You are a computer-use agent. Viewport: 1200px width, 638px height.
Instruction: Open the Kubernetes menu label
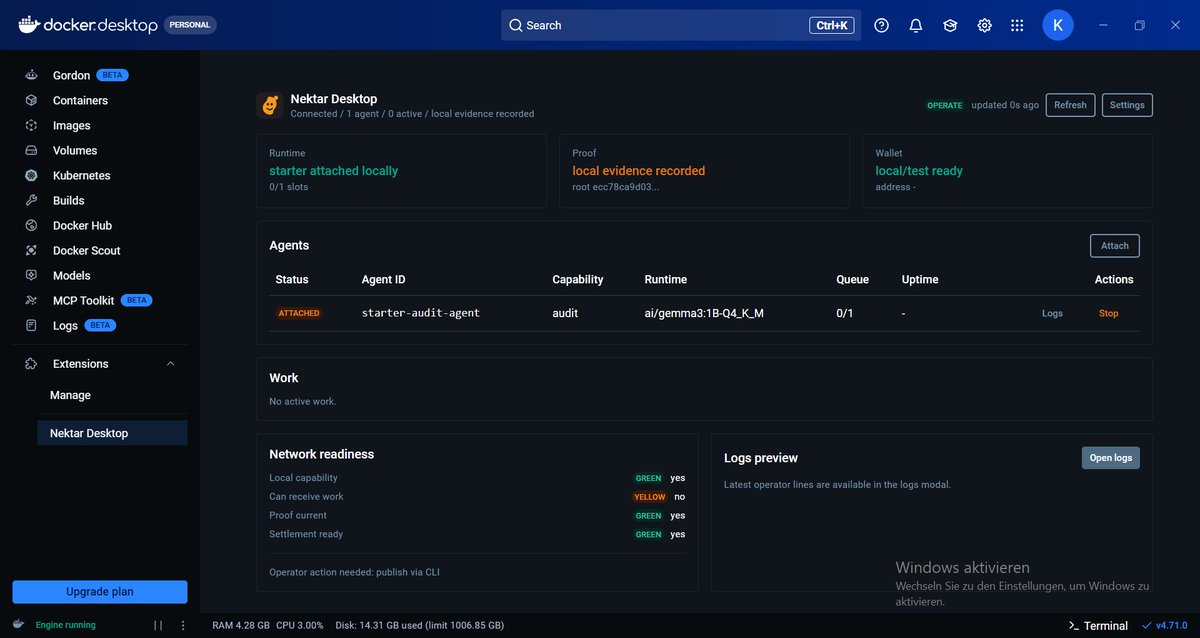(82, 175)
